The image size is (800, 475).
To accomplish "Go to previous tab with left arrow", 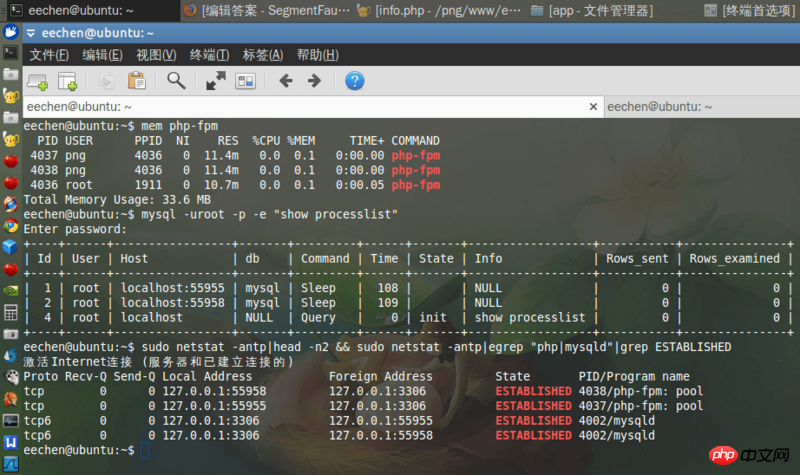I will tap(286, 81).
